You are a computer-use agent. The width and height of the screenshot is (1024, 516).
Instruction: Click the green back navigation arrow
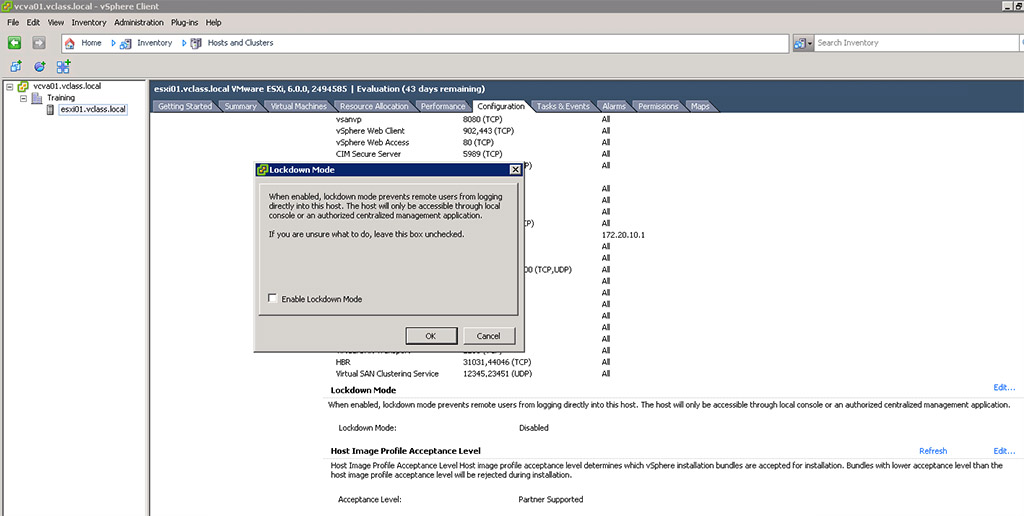pyautogui.click(x=14, y=42)
